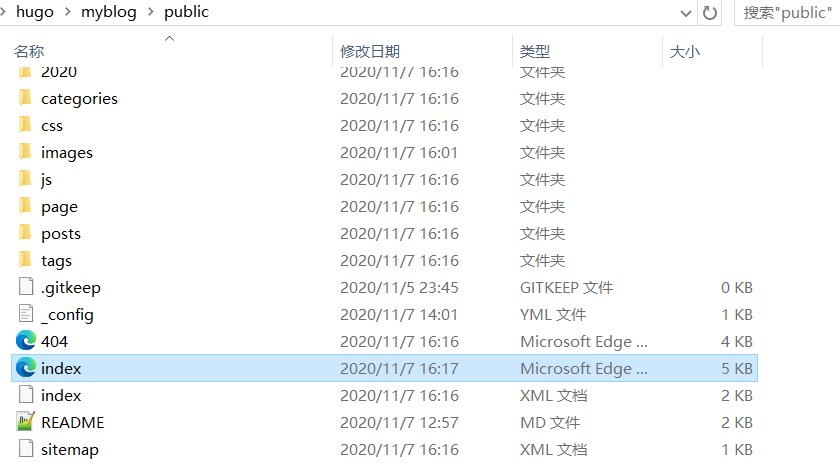Image resolution: width=840 pixels, height=471 pixels.
Task: Select the categories folder name
Action: coord(79,99)
